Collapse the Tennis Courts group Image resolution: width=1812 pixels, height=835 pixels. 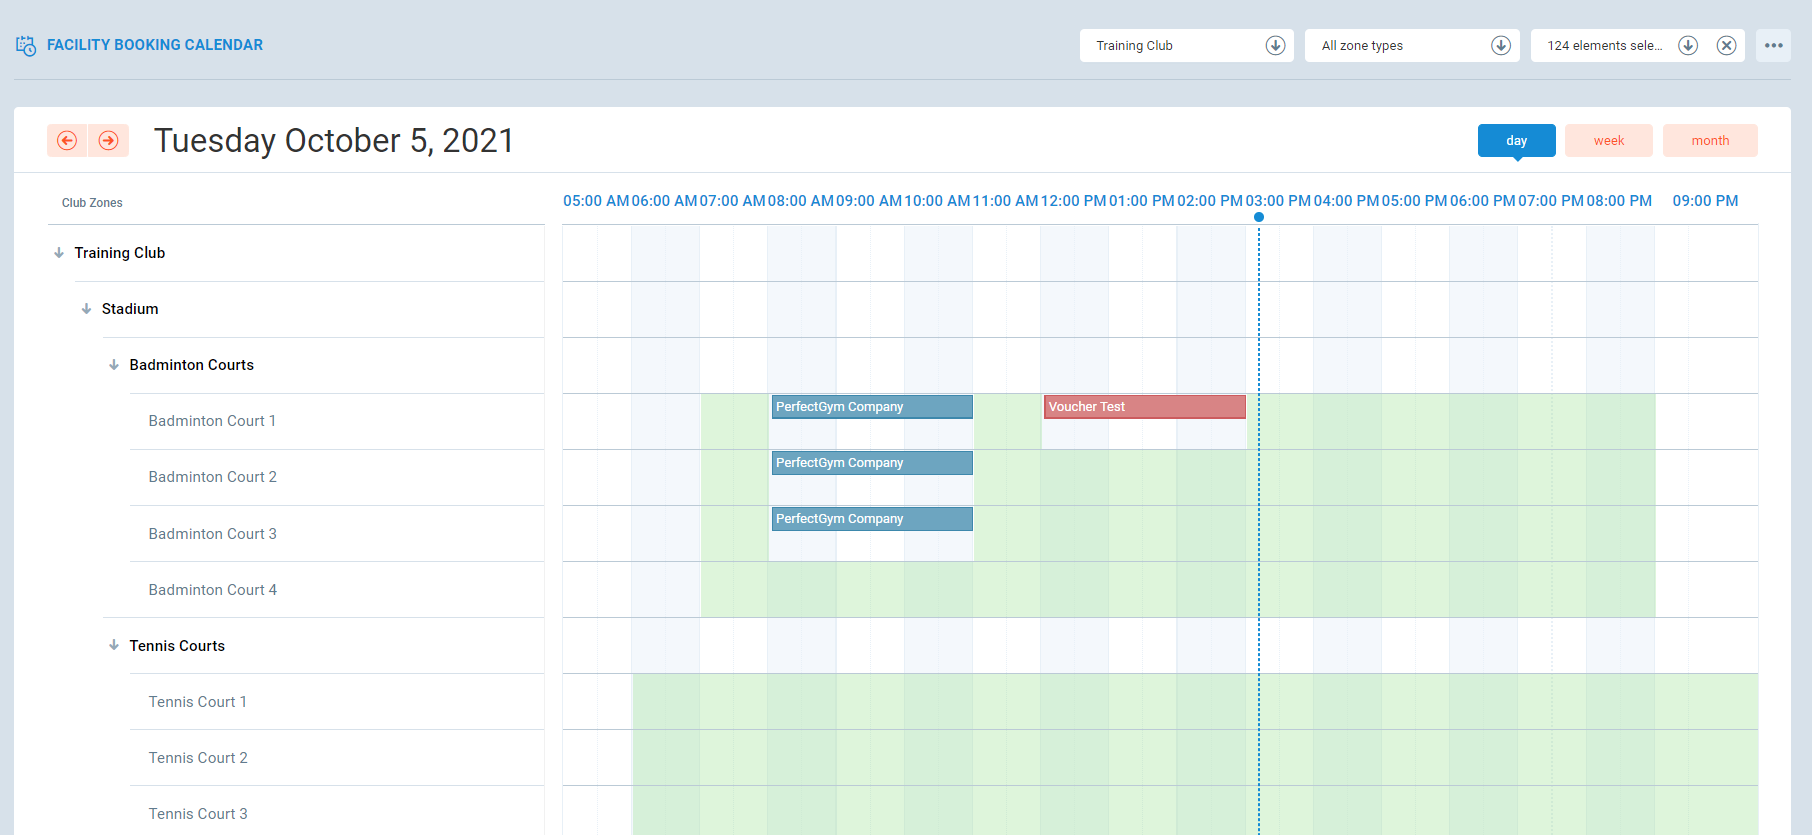[114, 646]
